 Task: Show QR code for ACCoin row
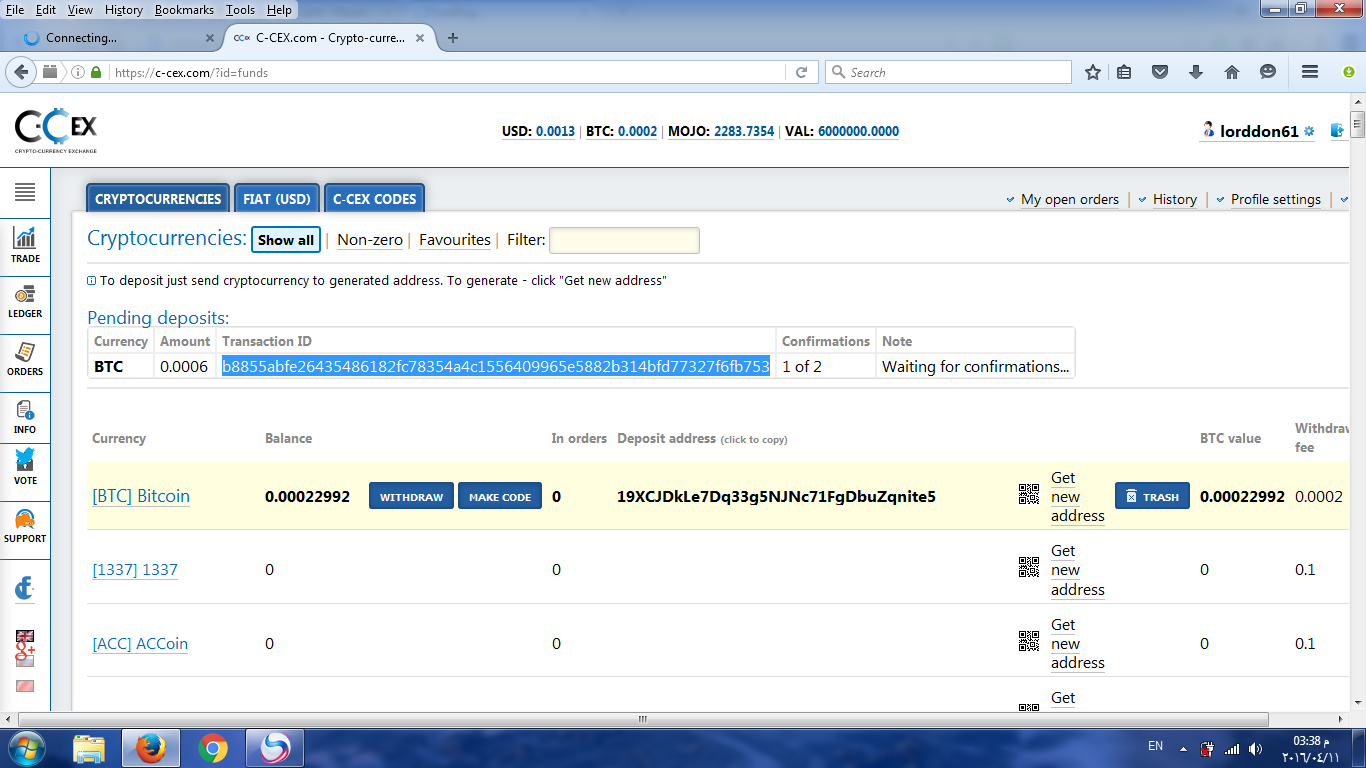coord(1029,641)
